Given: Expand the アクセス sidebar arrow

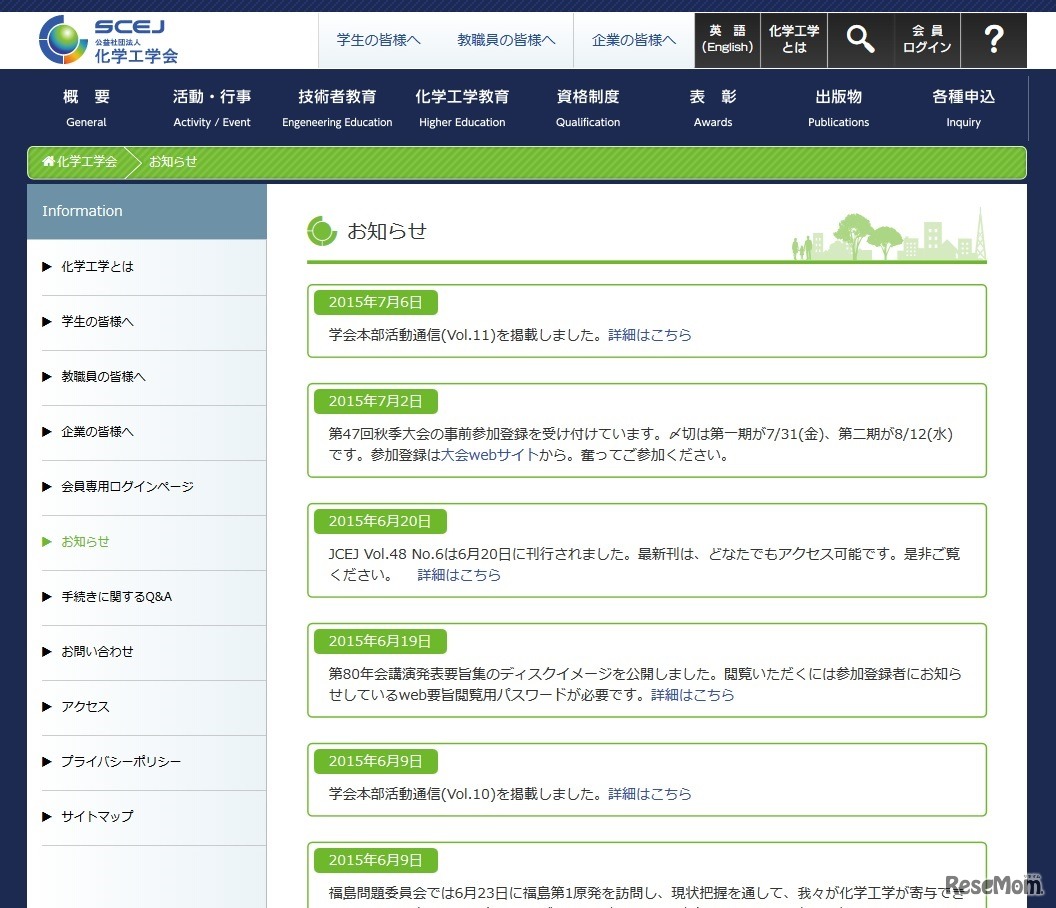Looking at the screenshot, I should (x=46, y=706).
